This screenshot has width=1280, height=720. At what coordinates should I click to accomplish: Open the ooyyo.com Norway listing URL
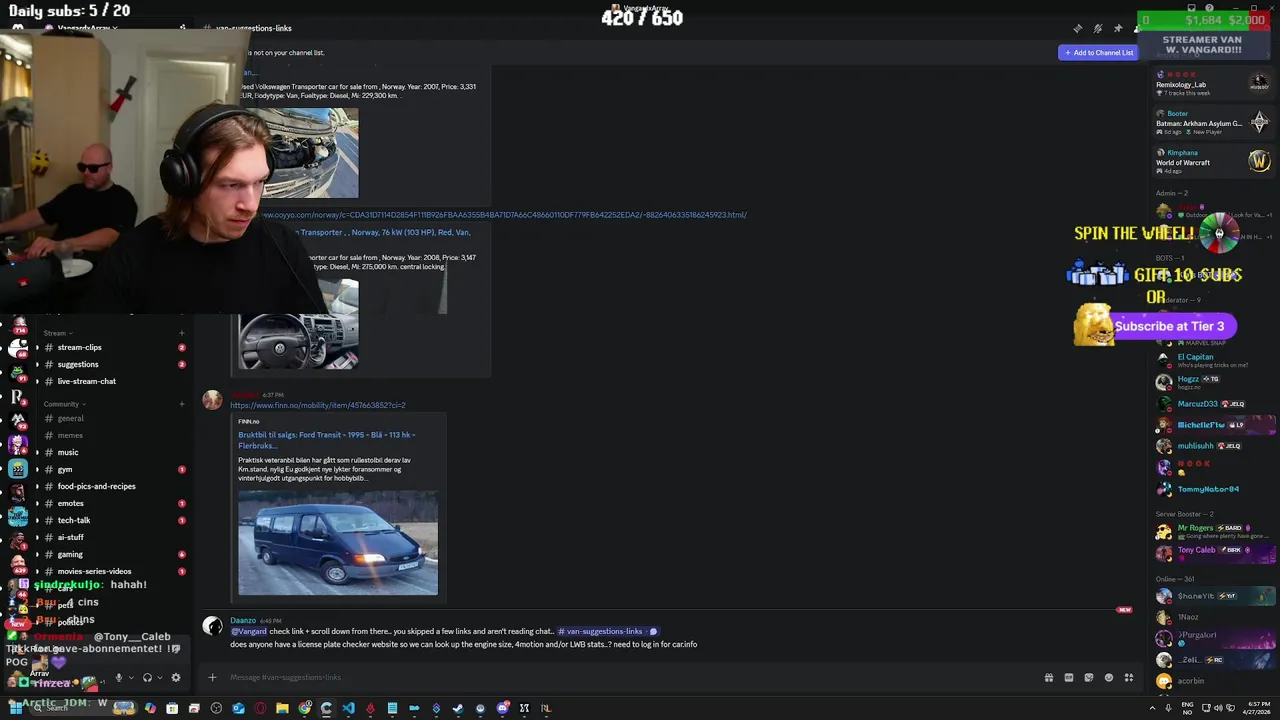[505, 215]
